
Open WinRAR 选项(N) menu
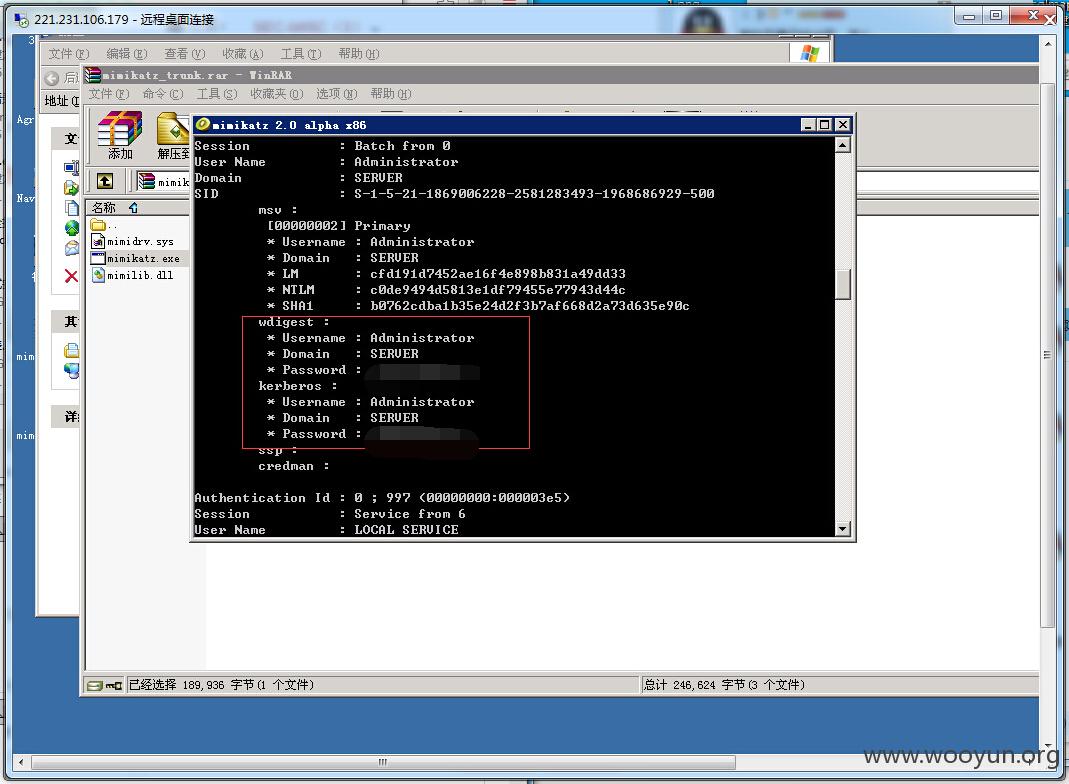tap(336, 94)
